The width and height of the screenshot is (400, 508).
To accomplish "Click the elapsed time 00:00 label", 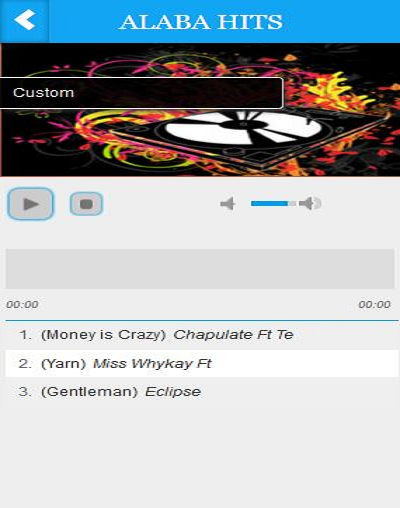I will click(x=22, y=304).
